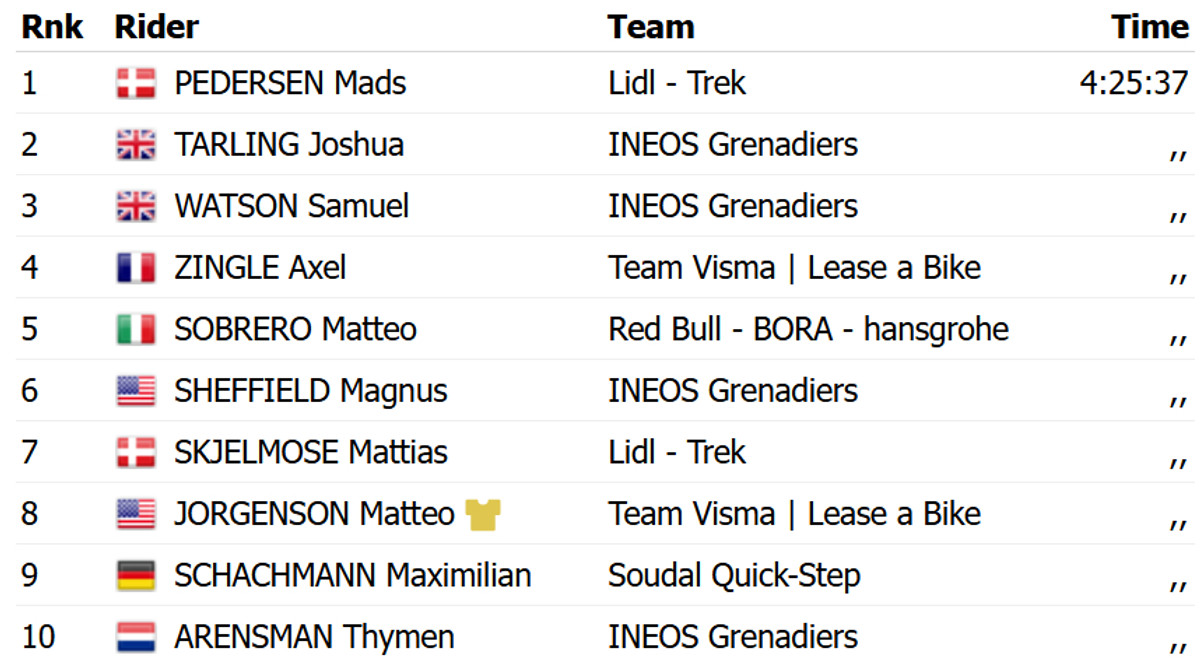Select rider SKJELMOSE Mattias link
This screenshot has height=666, width=1200.
tap(310, 452)
